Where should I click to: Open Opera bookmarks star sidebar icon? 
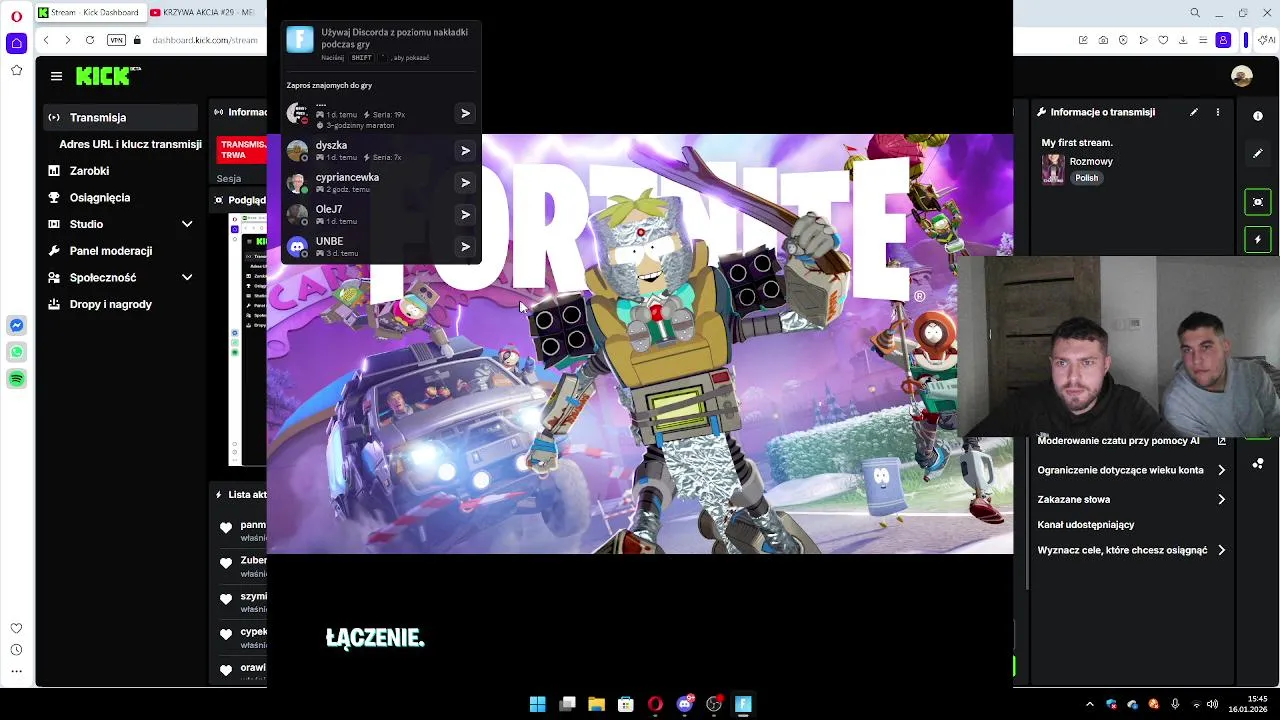(x=16, y=70)
